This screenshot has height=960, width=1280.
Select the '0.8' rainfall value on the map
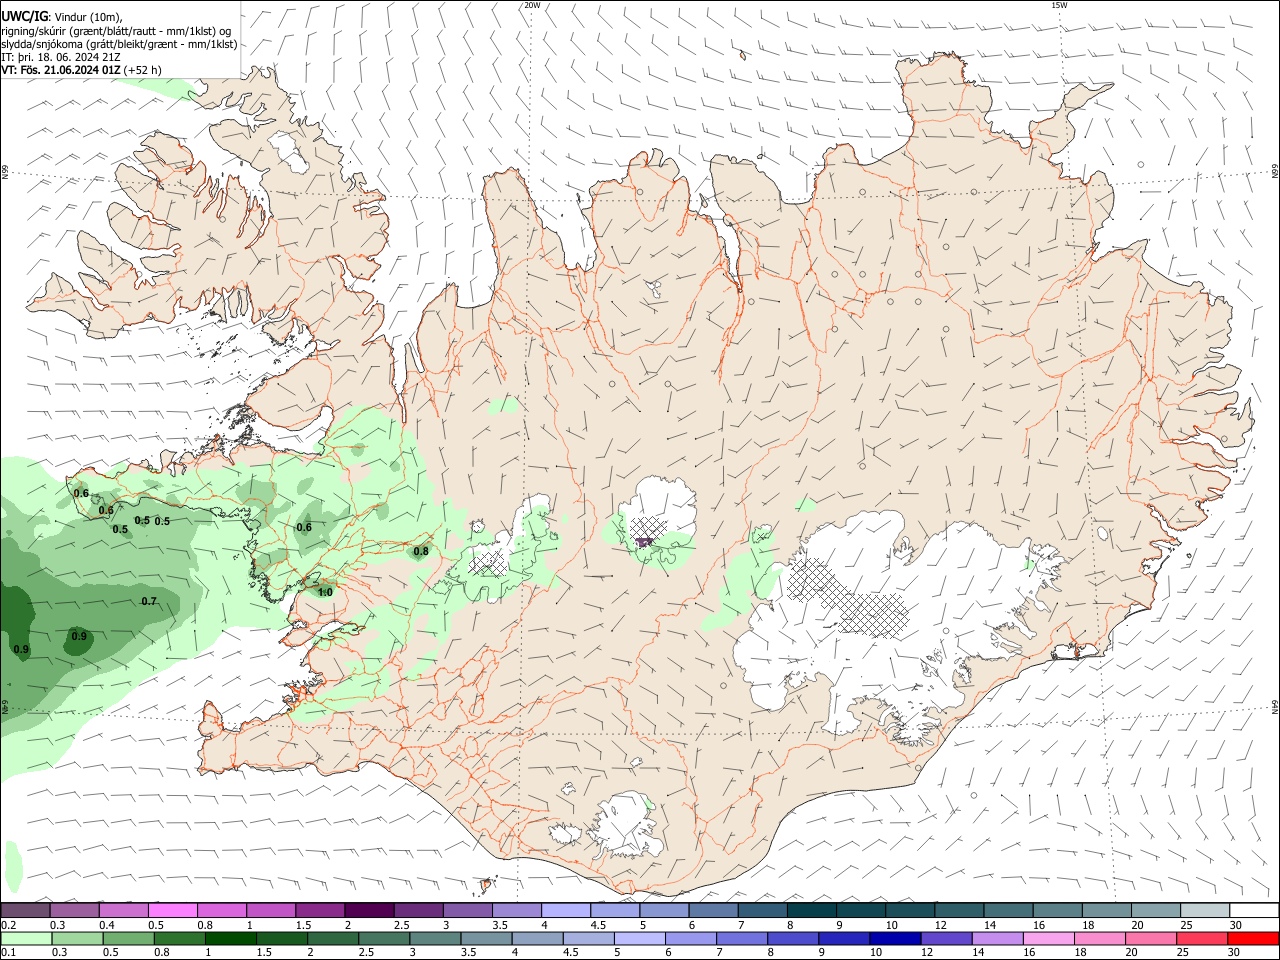click(x=421, y=551)
